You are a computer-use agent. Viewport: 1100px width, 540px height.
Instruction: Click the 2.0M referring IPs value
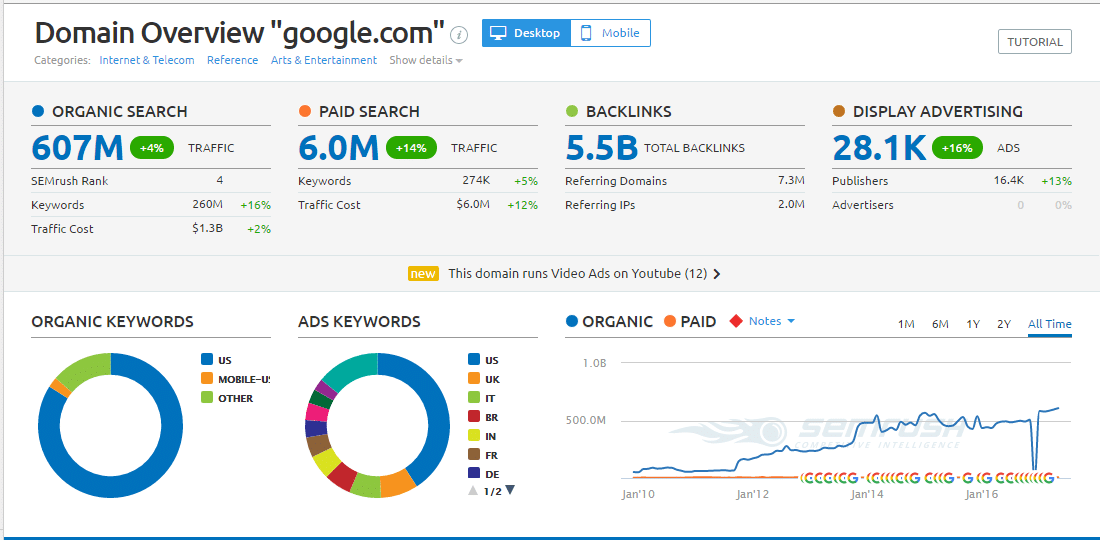pos(791,205)
